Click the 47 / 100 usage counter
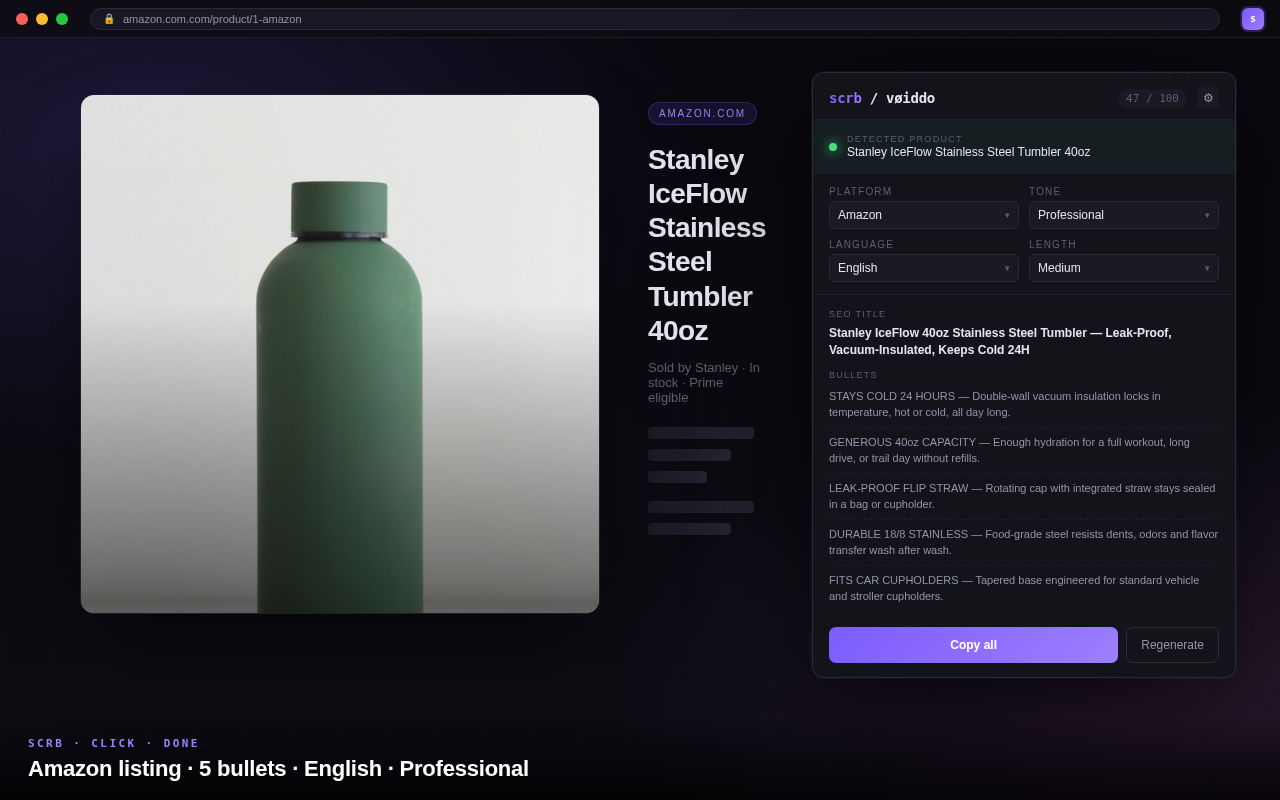Screen dimensions: 1280x800 1151,98
